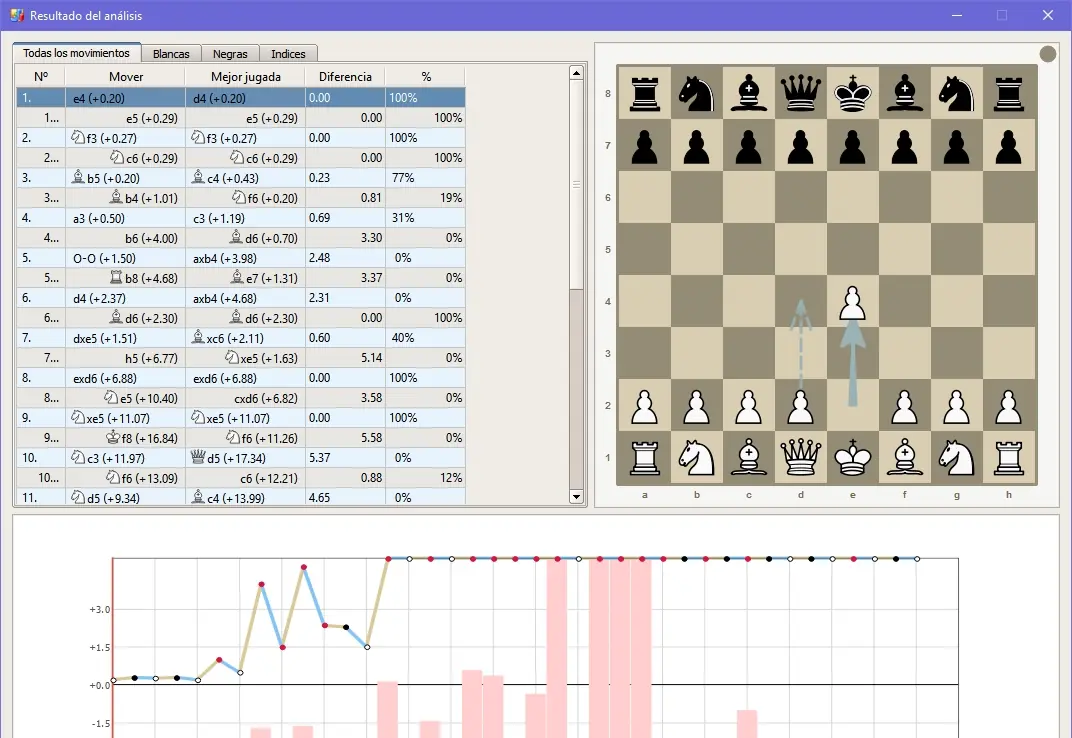Select the black rook on a8
This screenshot has width=1072, height=738.
coord(645,93)
